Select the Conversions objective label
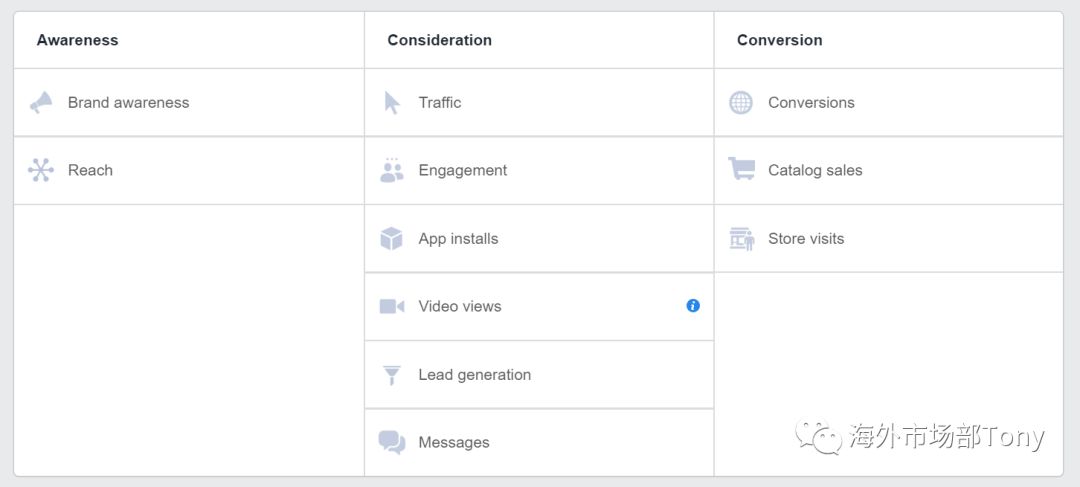1080x487 pixels. 811,102
